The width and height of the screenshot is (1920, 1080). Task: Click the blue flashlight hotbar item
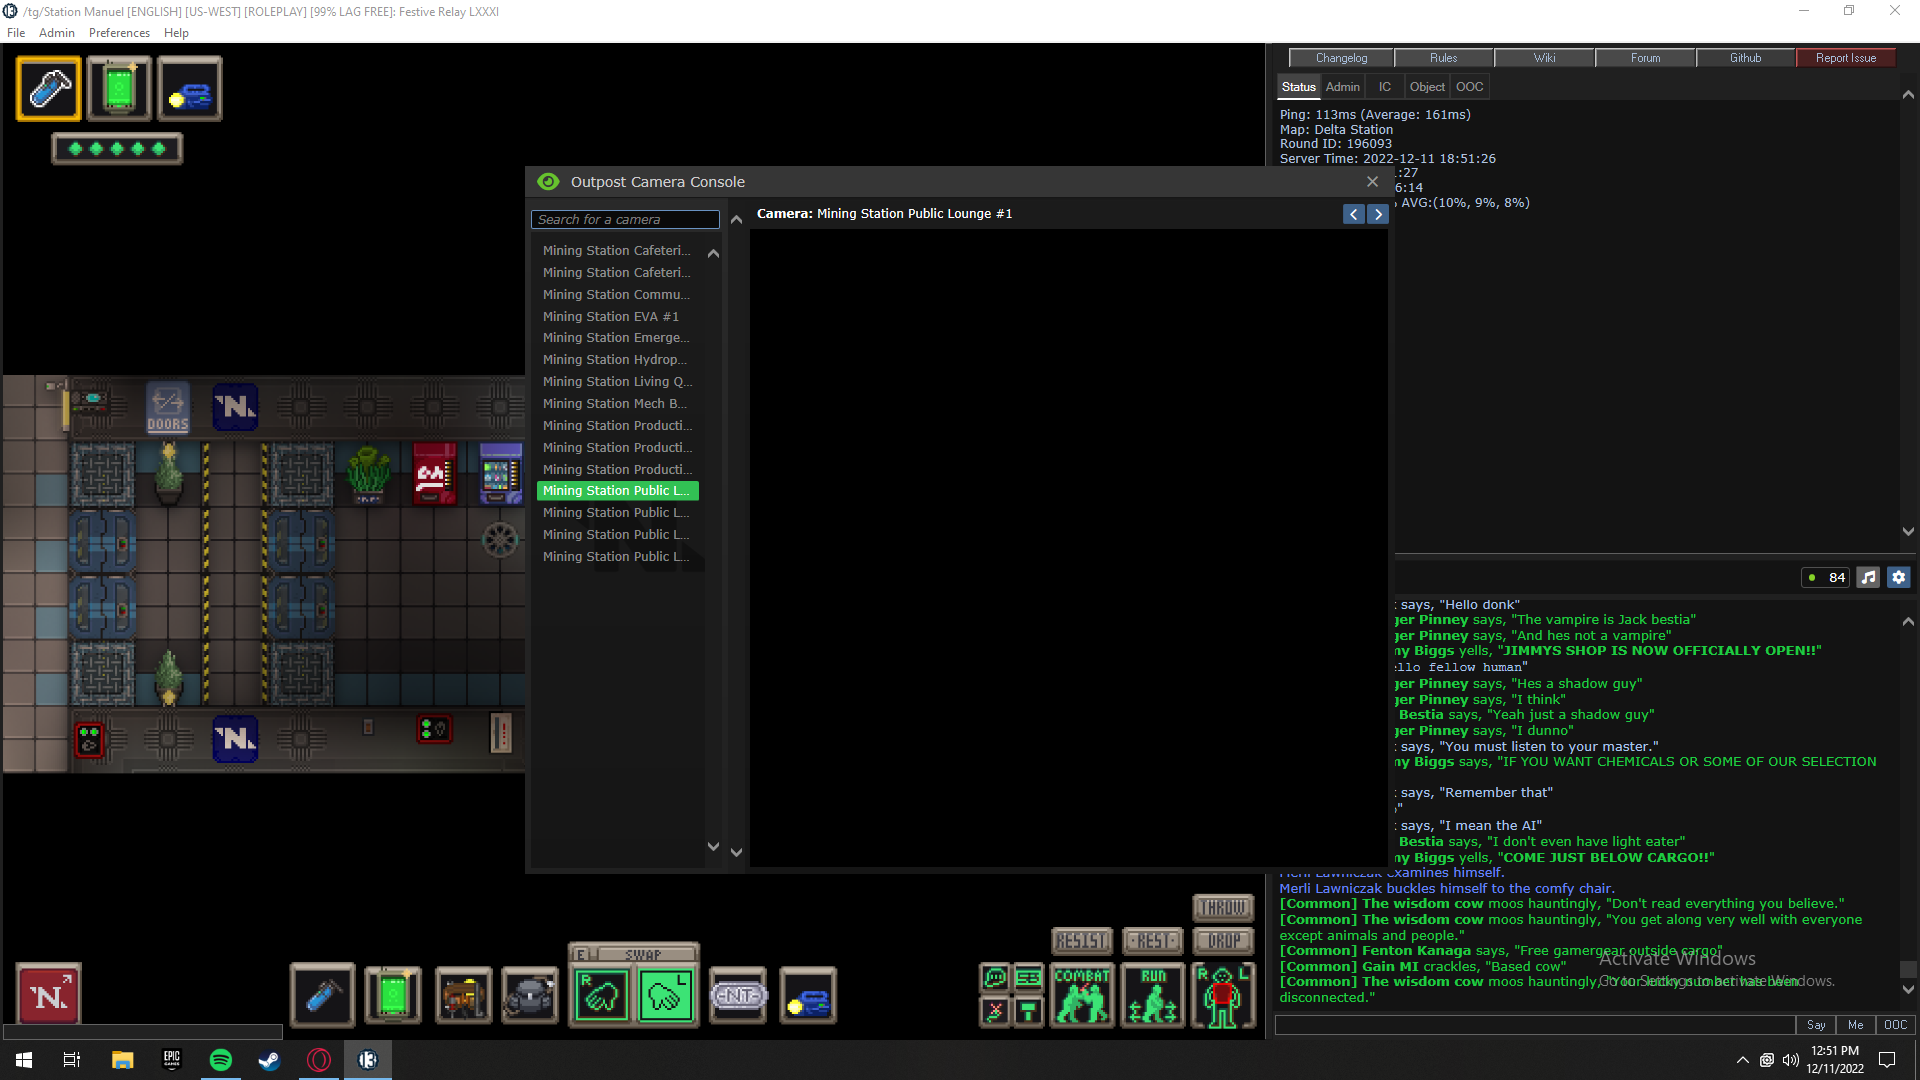tap(808, 995)
